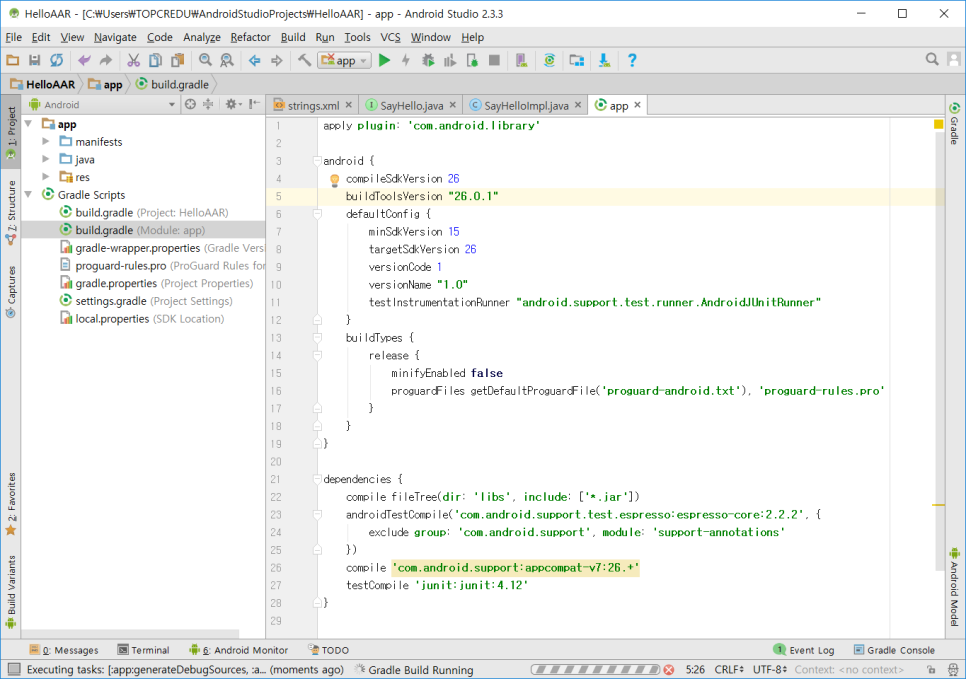The image size is (966, 679).
Task: Click the Sync Project with Gradle Files icon
Action: click(550, 60)
